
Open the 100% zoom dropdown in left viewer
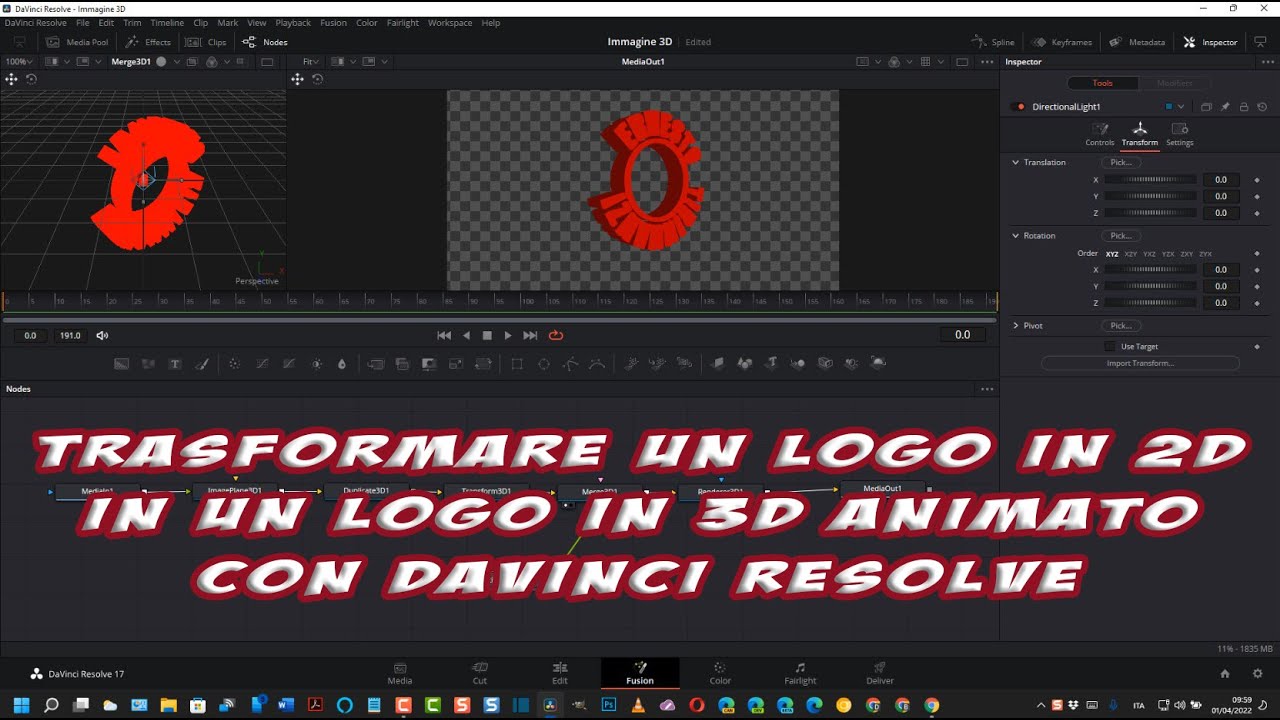(17, 62)
